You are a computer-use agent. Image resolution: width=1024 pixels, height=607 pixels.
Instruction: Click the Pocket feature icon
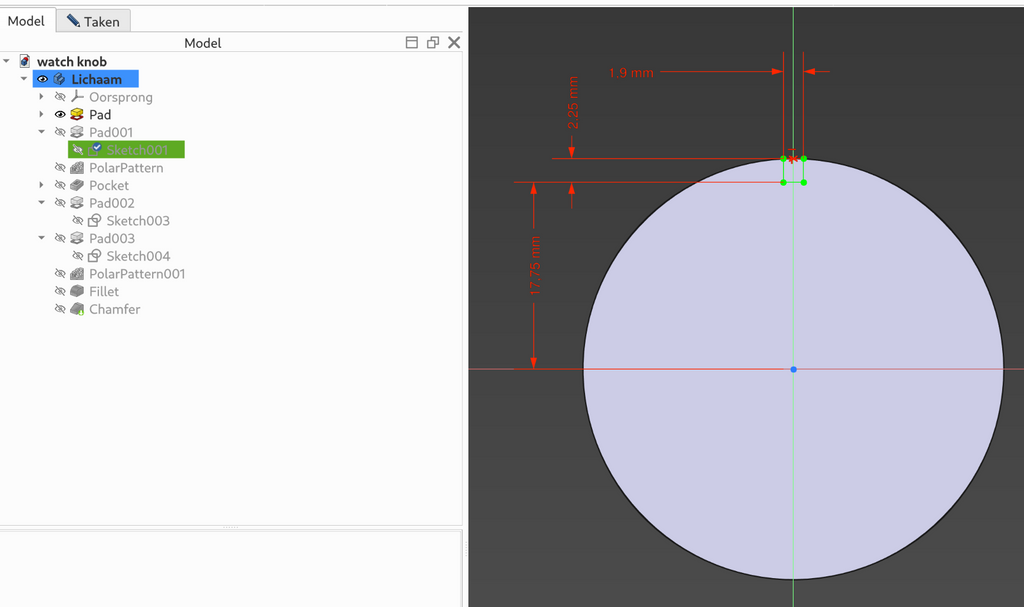click(77, 185)
